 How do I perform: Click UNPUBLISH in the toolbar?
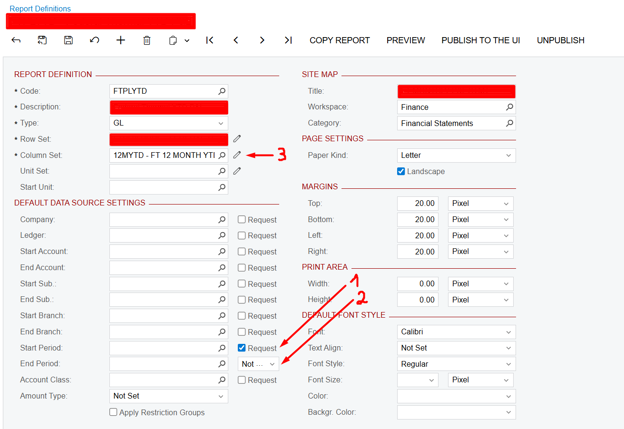pos(560,40)
